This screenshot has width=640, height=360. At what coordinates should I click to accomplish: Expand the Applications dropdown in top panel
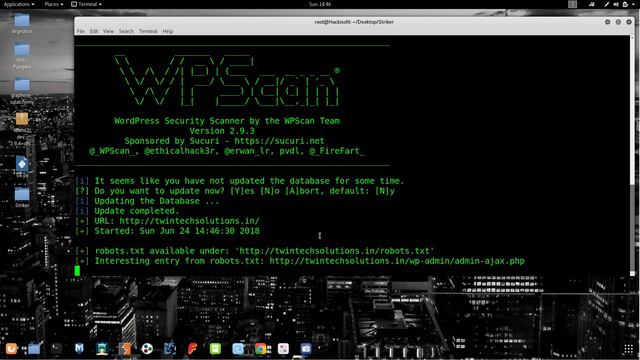[x=18, y=4]
